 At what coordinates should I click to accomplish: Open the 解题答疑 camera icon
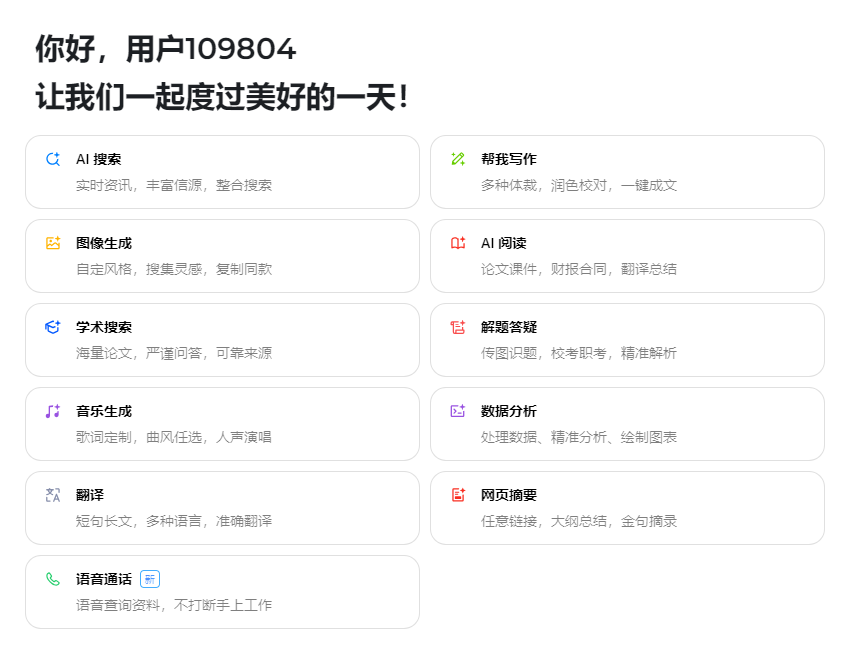pyautogui.click(x=457, y=326)
